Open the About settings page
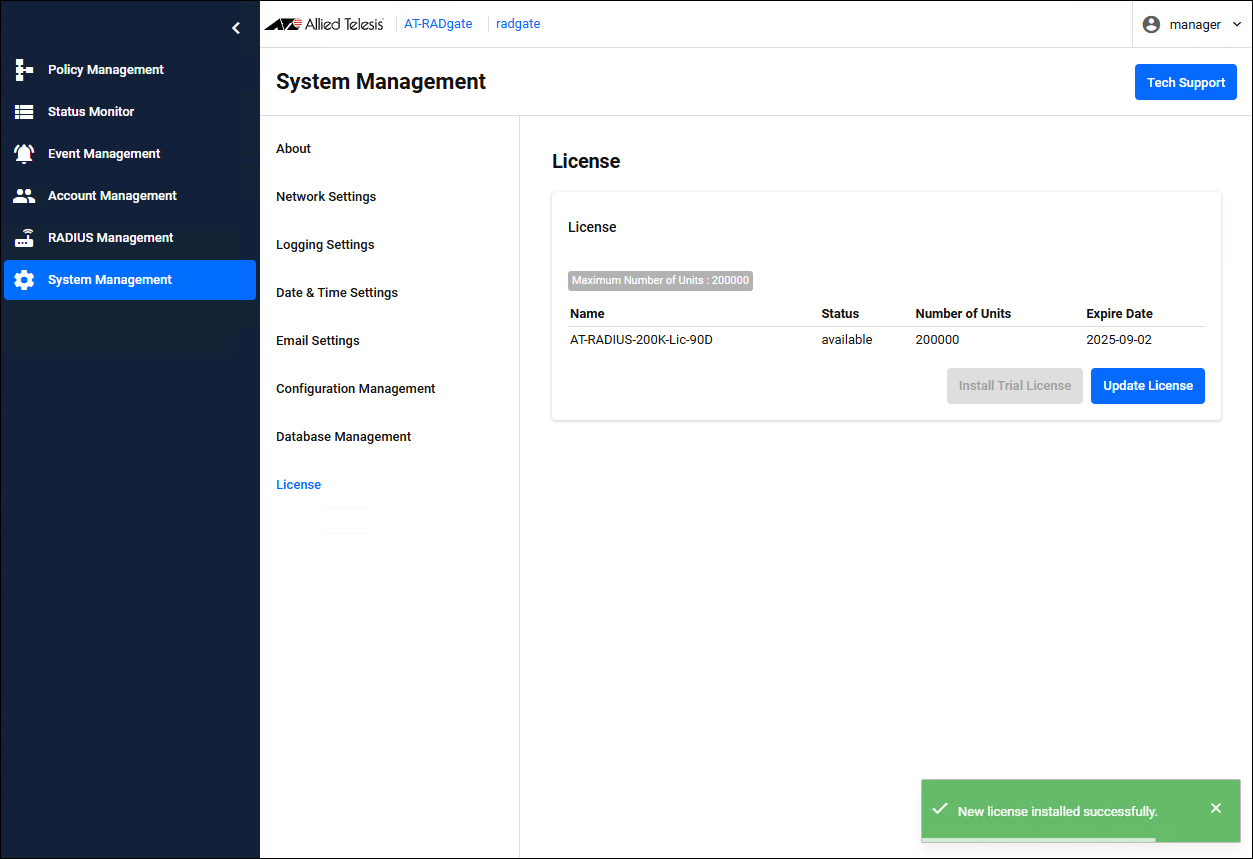Viewport: 1253px width, 859px height. pos(293,149)
